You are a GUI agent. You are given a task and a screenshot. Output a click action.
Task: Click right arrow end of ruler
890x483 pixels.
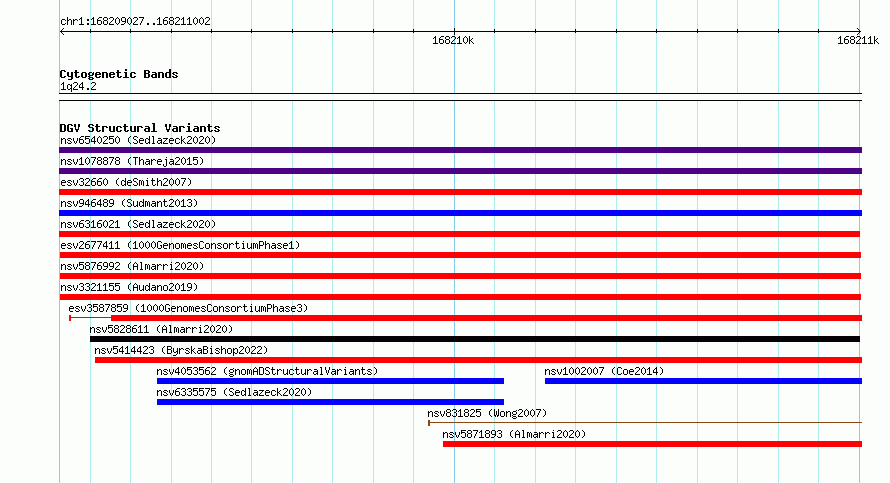(859, 32)
